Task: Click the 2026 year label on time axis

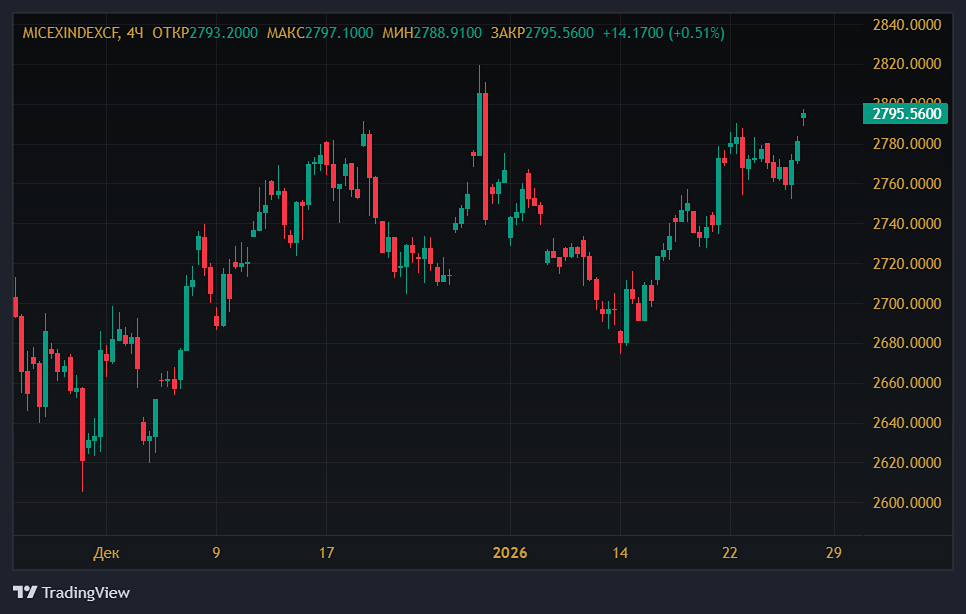Action: pyautogui.click(x=510, y=552)
